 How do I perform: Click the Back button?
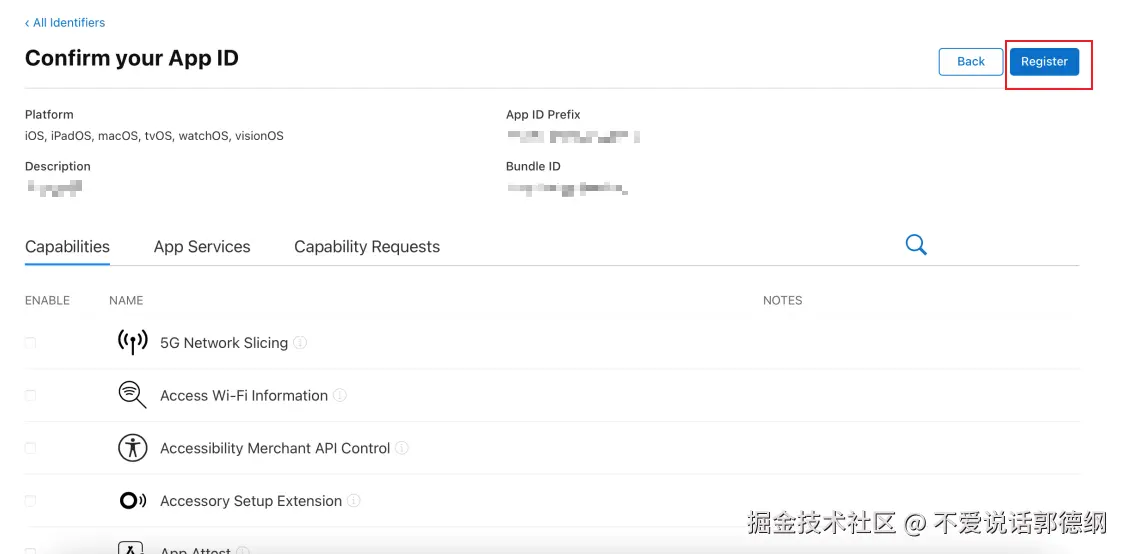tap(970, 61)
